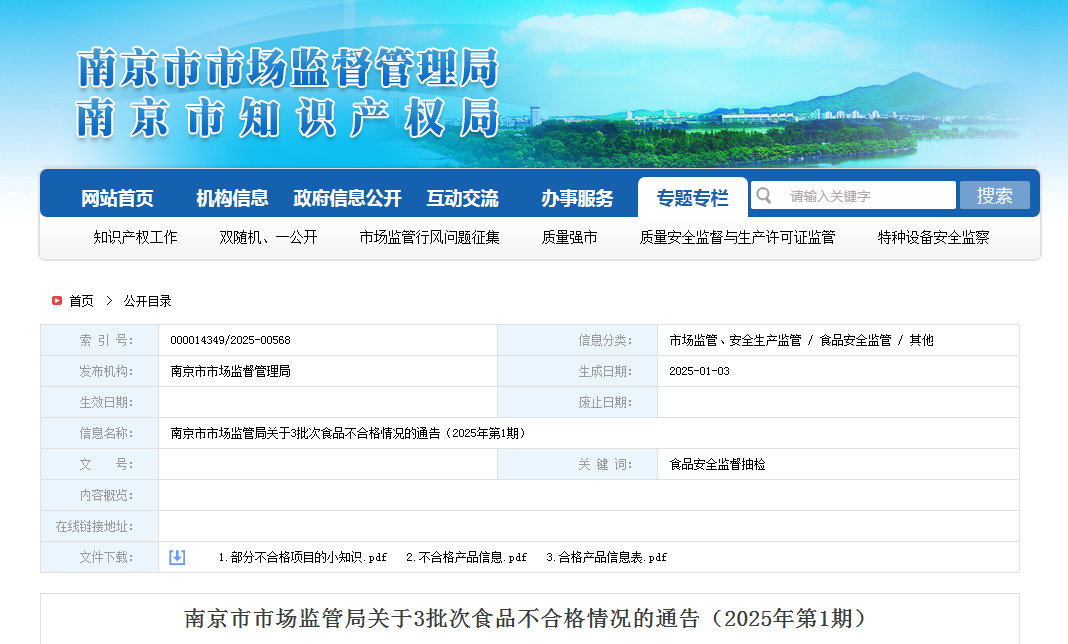Open 互动交流 menu item
This screenshot has height=644, width=1068.
click(462, 198)
